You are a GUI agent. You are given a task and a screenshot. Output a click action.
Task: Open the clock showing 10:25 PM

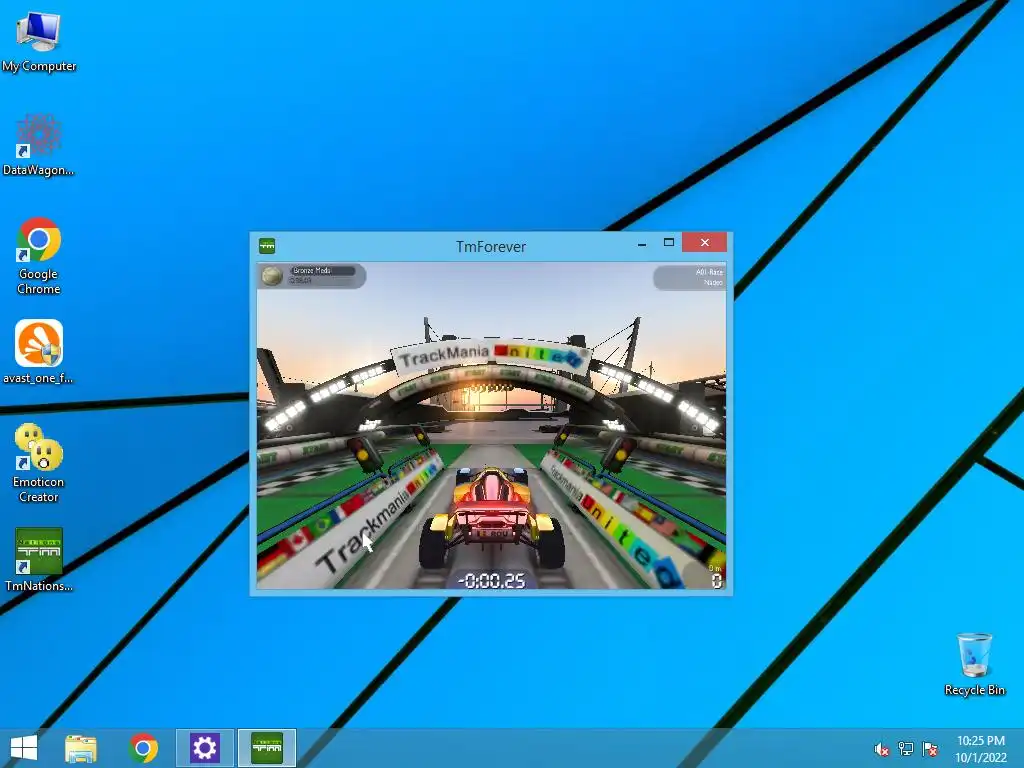981,748
